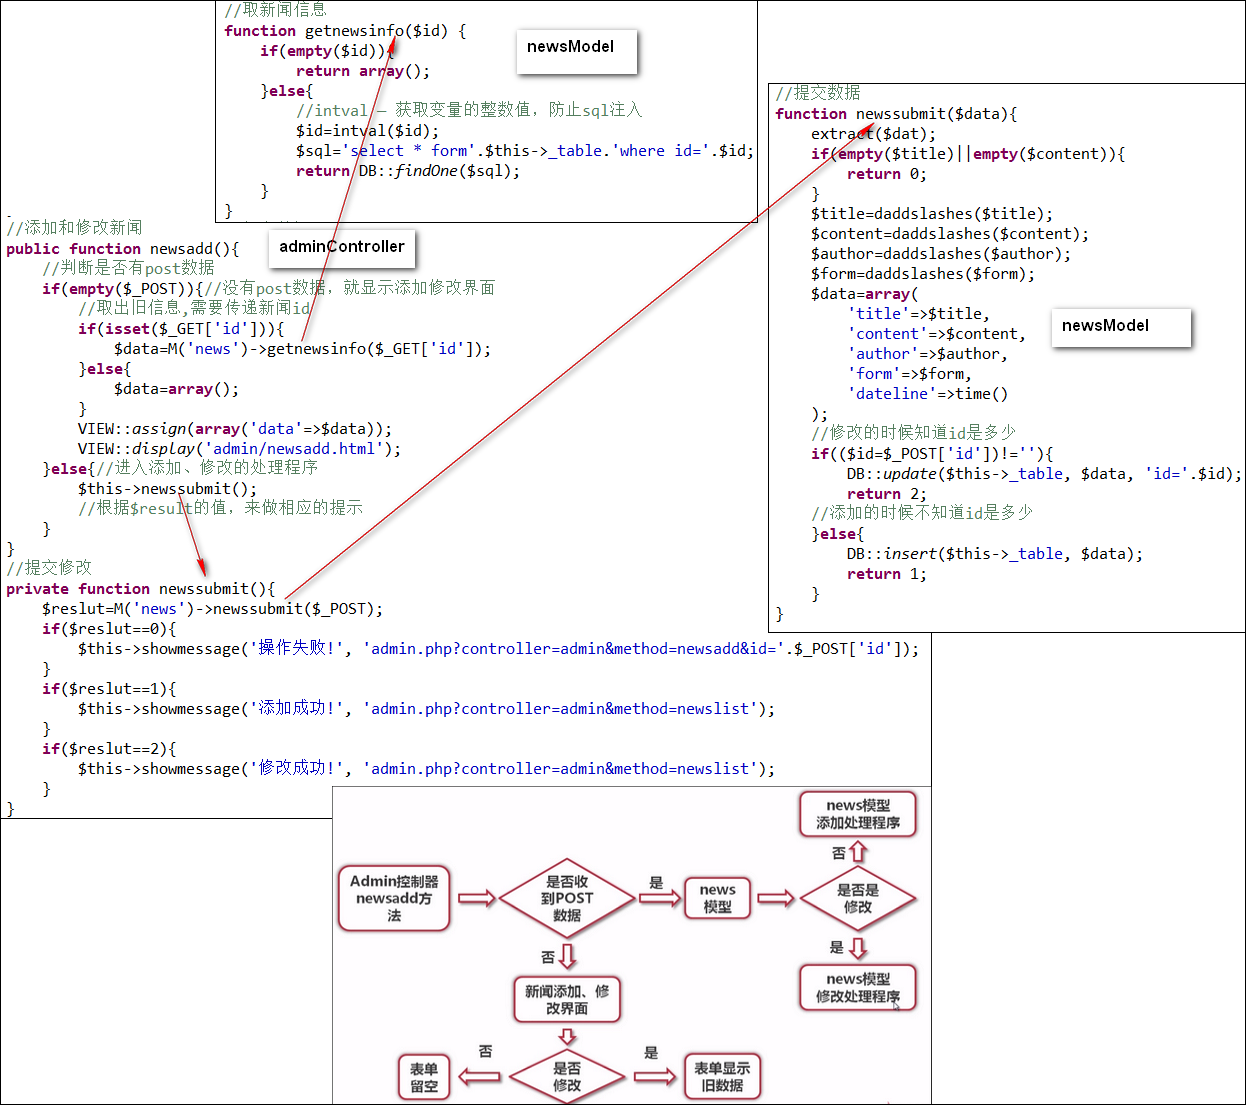
Task: Click the 'DB::update($this->_table' statement
Action: 1044,474
